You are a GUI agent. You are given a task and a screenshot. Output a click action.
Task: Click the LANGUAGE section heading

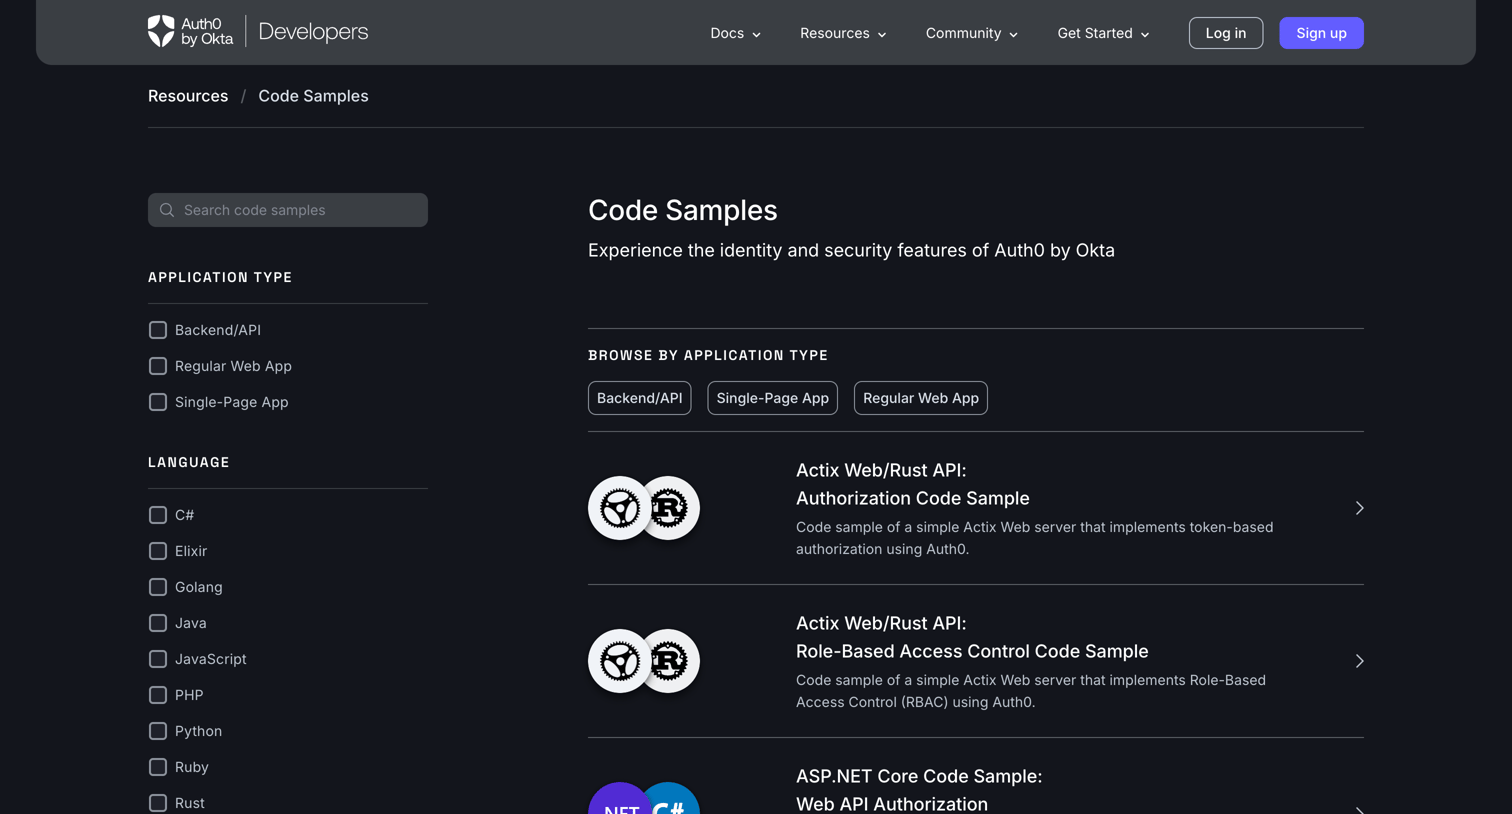tap(189, 463)
